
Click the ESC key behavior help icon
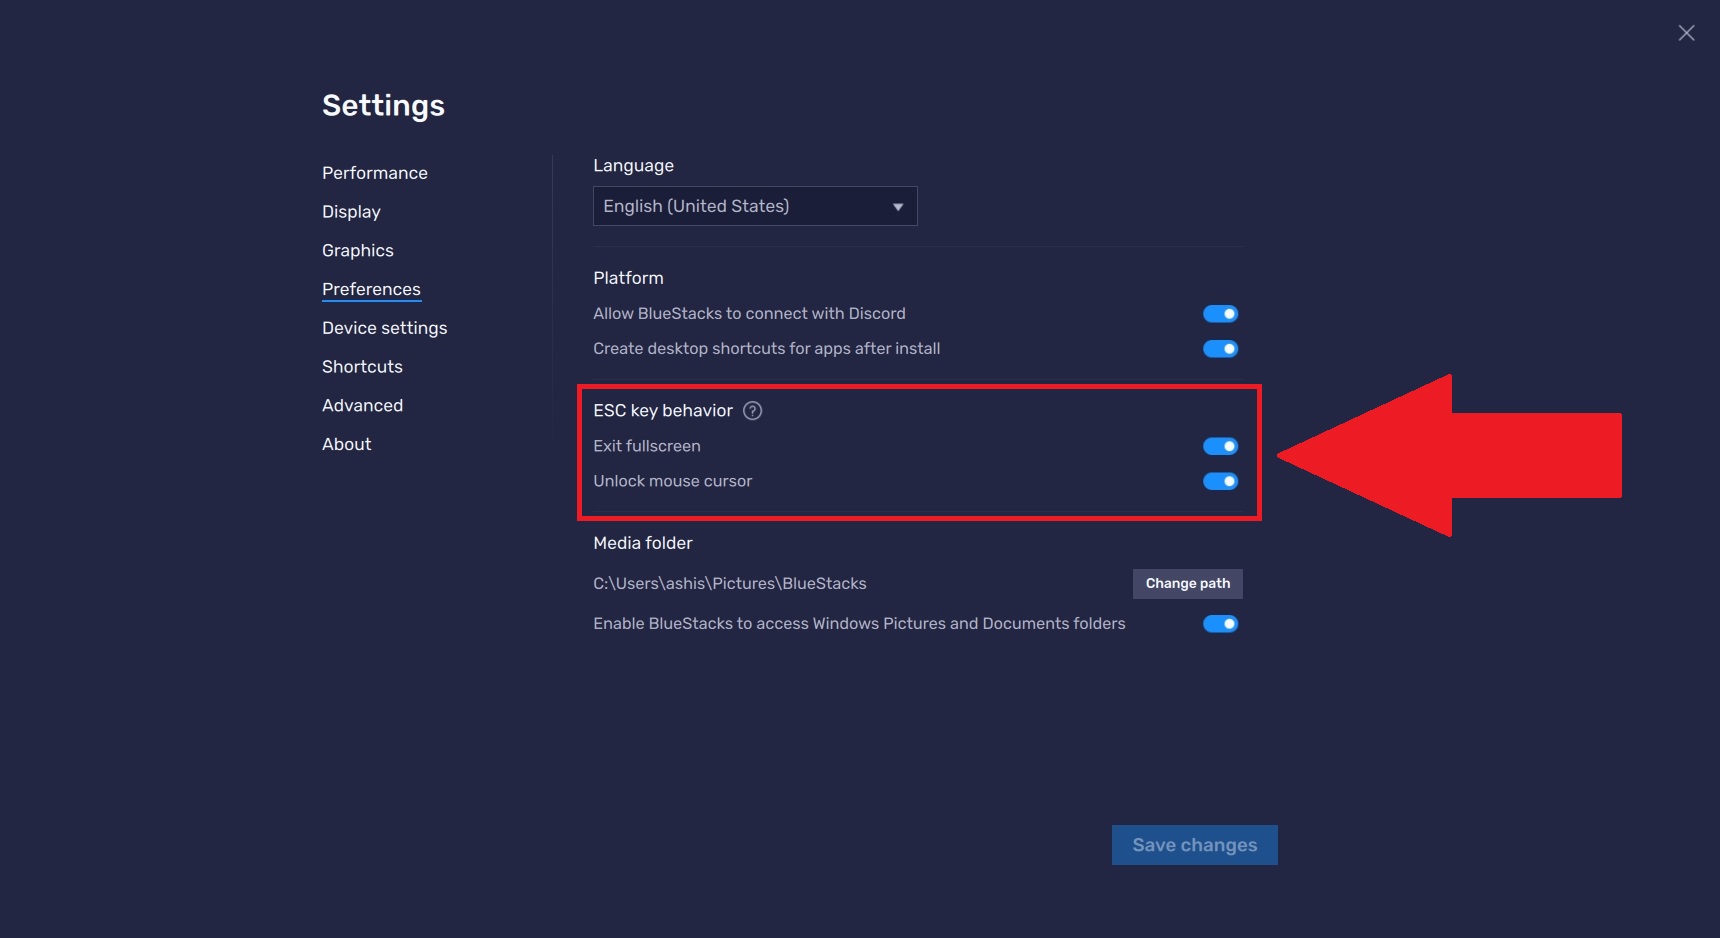pos(752,411)
